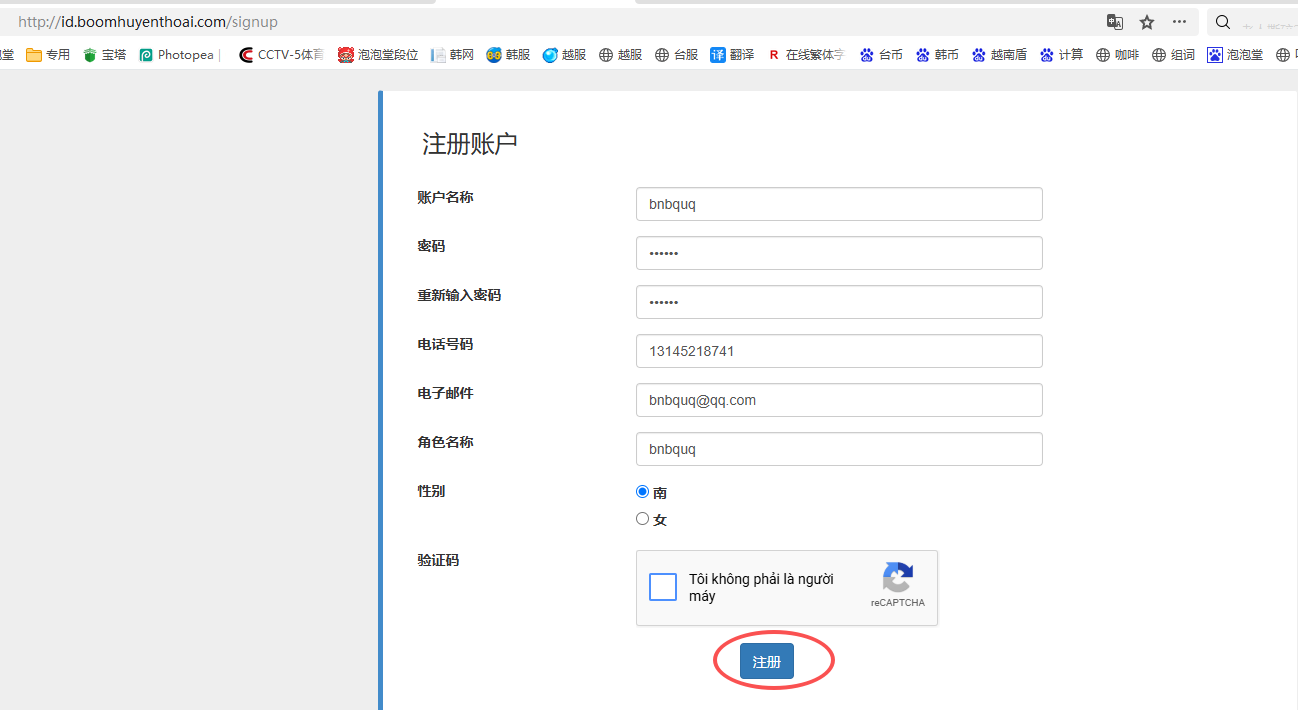Focus the 重新输入密码 field
1298x710 pixels.
(x=839, y=302)
